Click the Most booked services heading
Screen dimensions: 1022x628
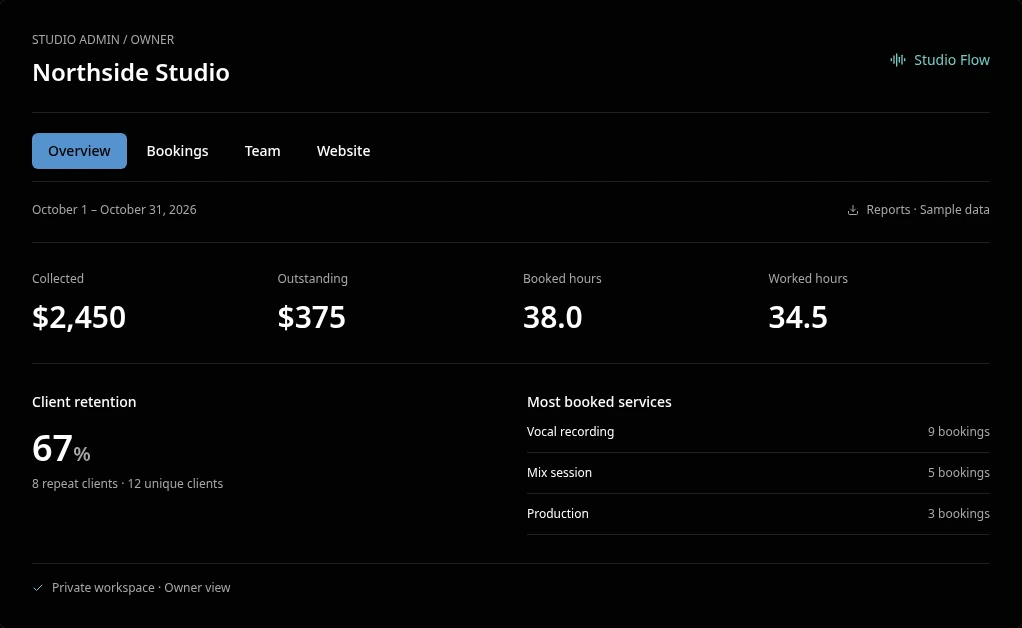click(599, 402)
